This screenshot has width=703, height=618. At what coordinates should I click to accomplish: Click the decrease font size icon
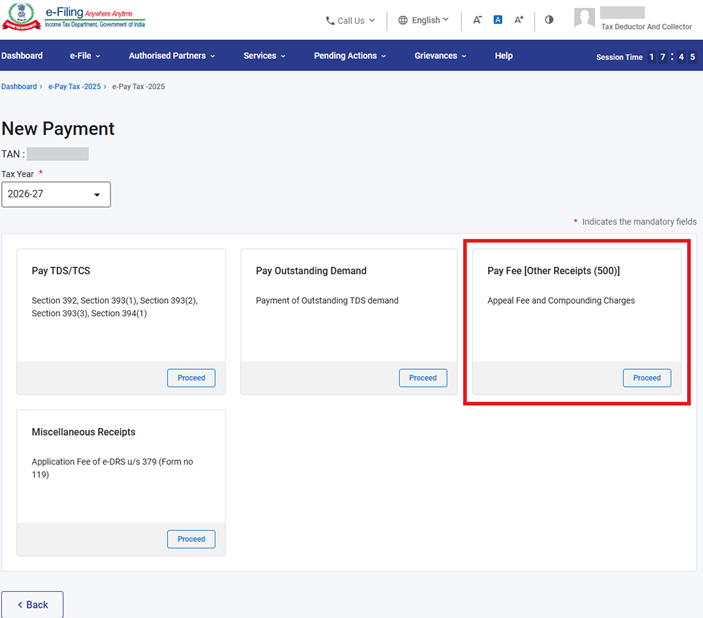click(x=477, y=20)
